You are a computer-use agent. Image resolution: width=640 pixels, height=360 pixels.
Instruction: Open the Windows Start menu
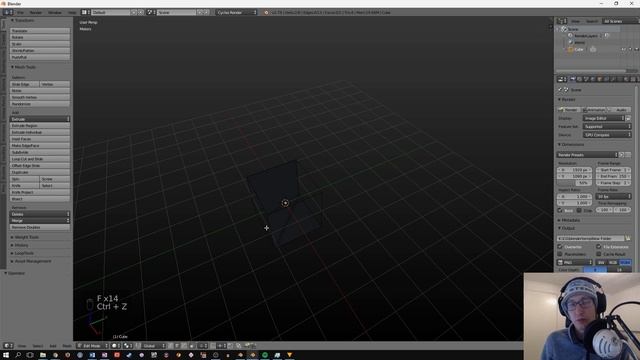(x=6, y=355)
